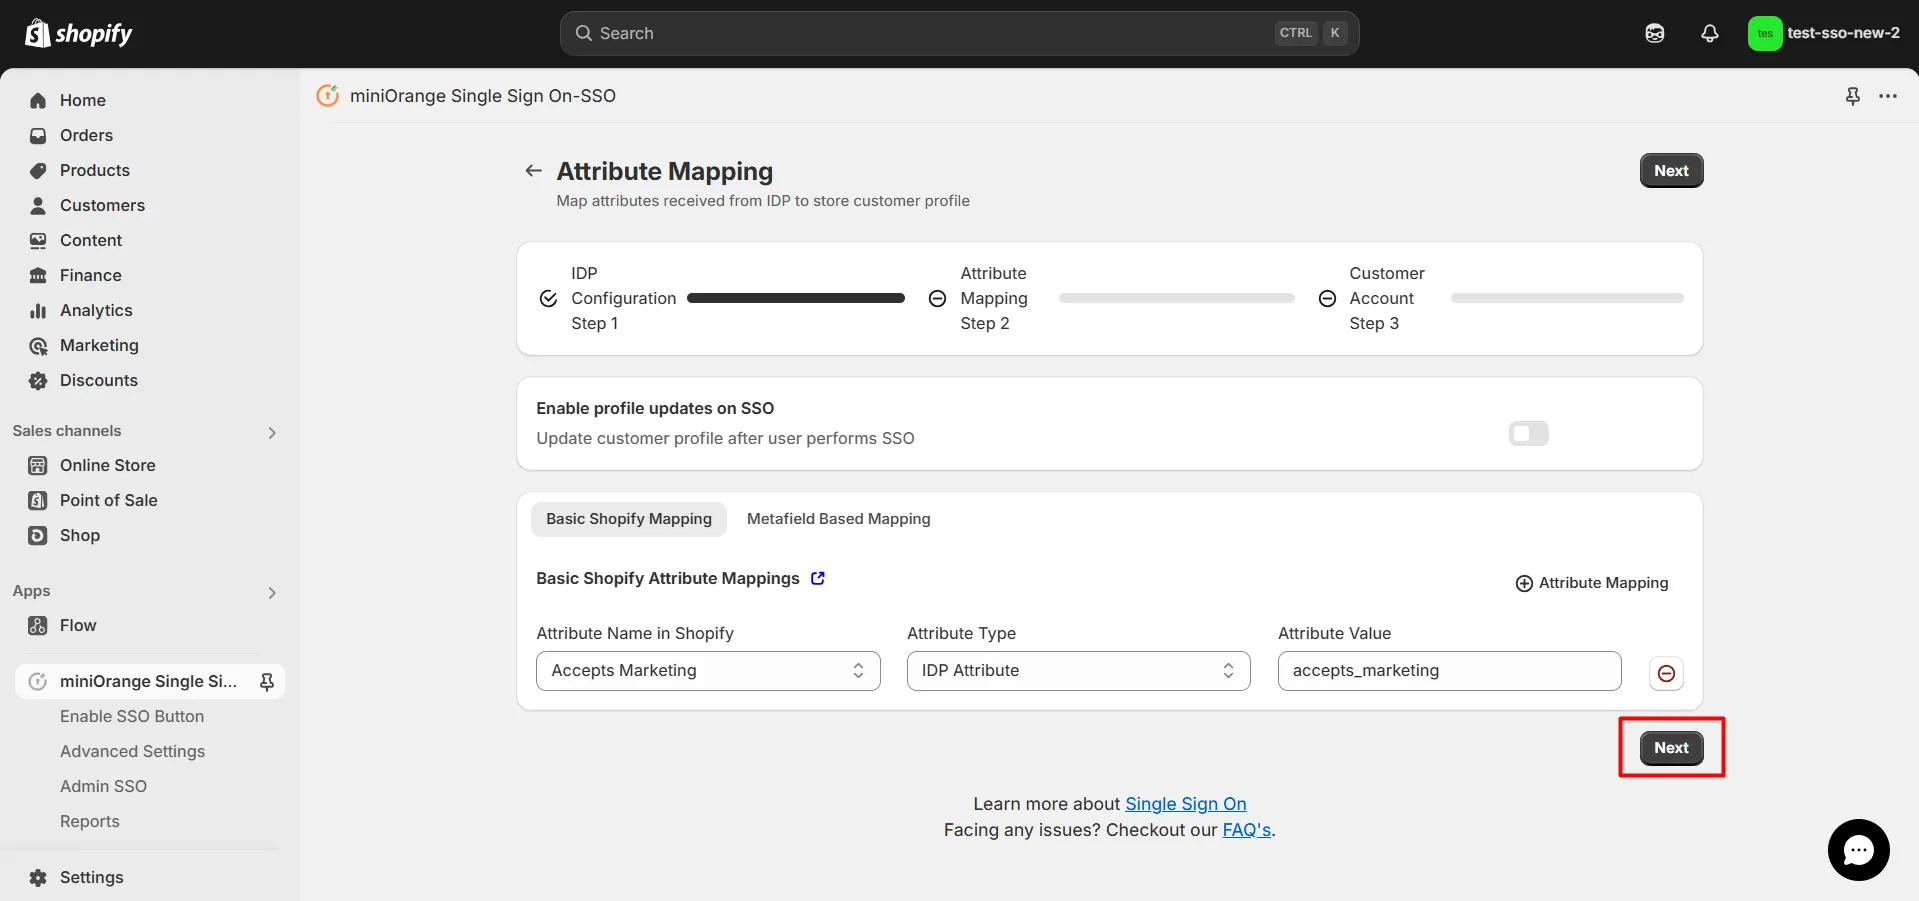
Task: Open the Shop channel icon
Action: [x=38, y=535]
